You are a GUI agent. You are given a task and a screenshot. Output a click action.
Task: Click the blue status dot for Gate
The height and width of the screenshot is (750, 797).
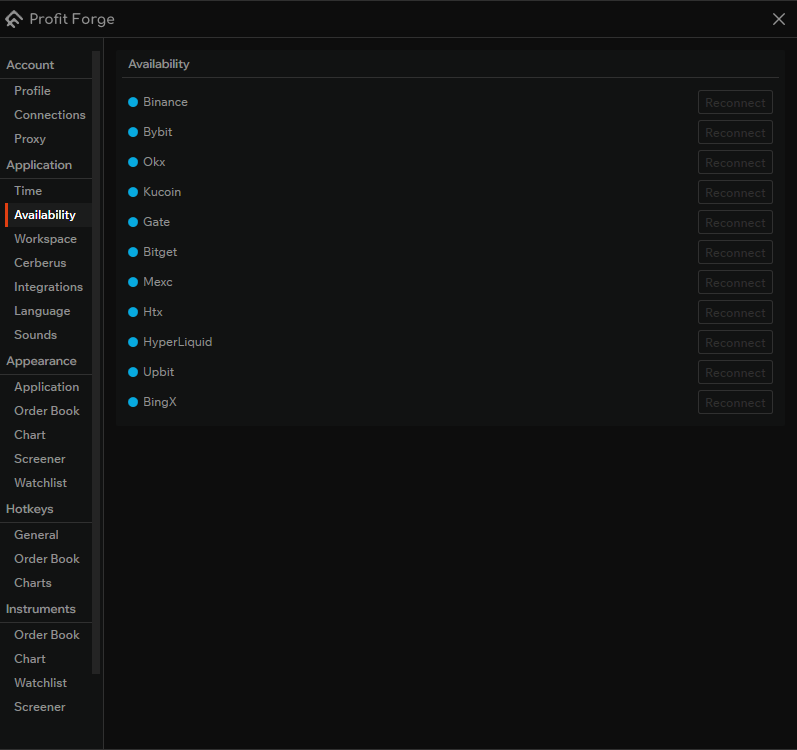tap(133, 222)
